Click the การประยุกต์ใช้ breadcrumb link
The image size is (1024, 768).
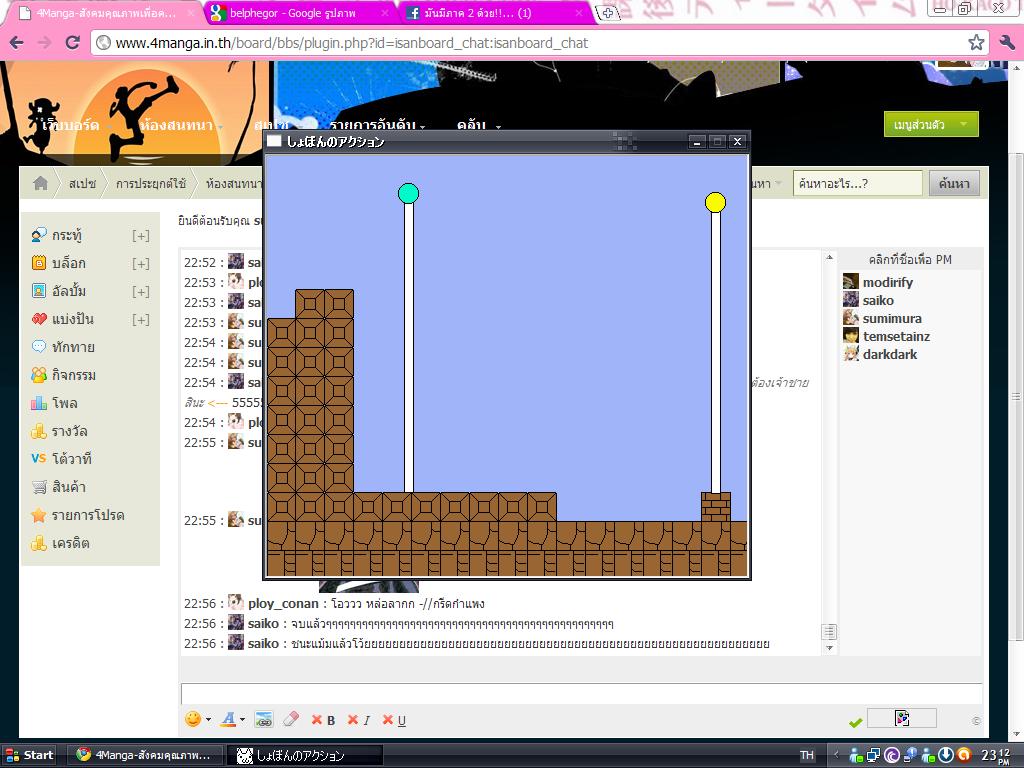(x=151, y=184)
